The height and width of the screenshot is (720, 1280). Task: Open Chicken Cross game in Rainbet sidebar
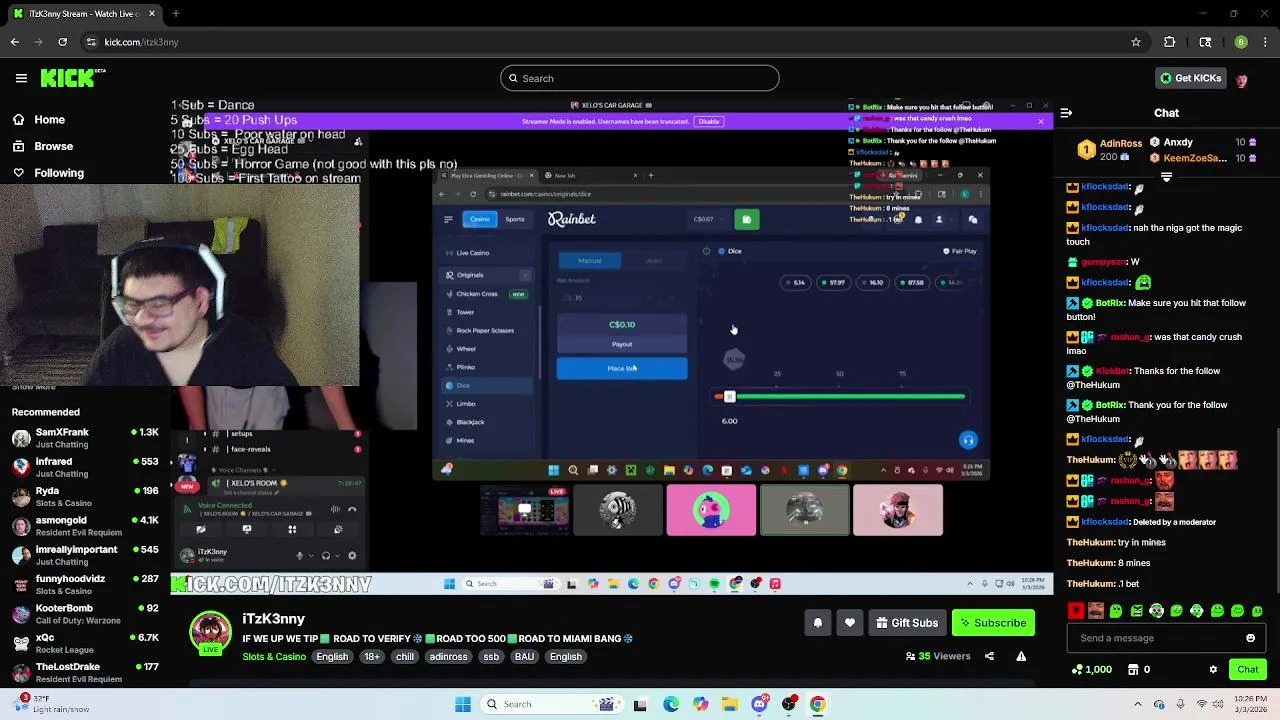[486, 294]
